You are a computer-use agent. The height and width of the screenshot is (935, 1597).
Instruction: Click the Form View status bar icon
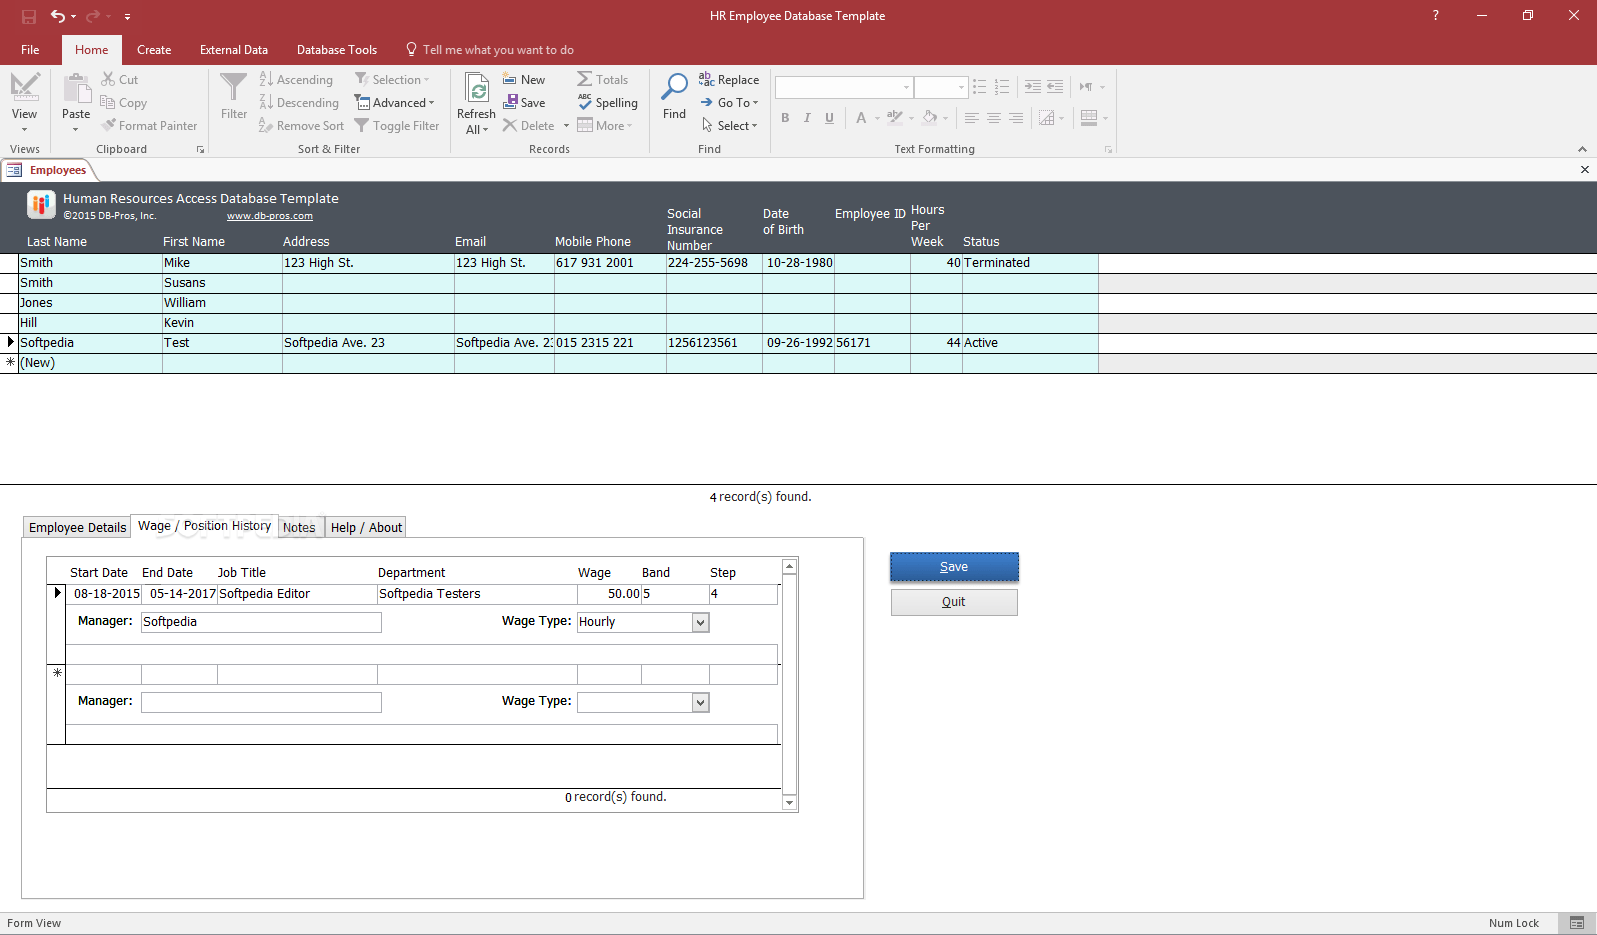click(x=1577, y=923)
